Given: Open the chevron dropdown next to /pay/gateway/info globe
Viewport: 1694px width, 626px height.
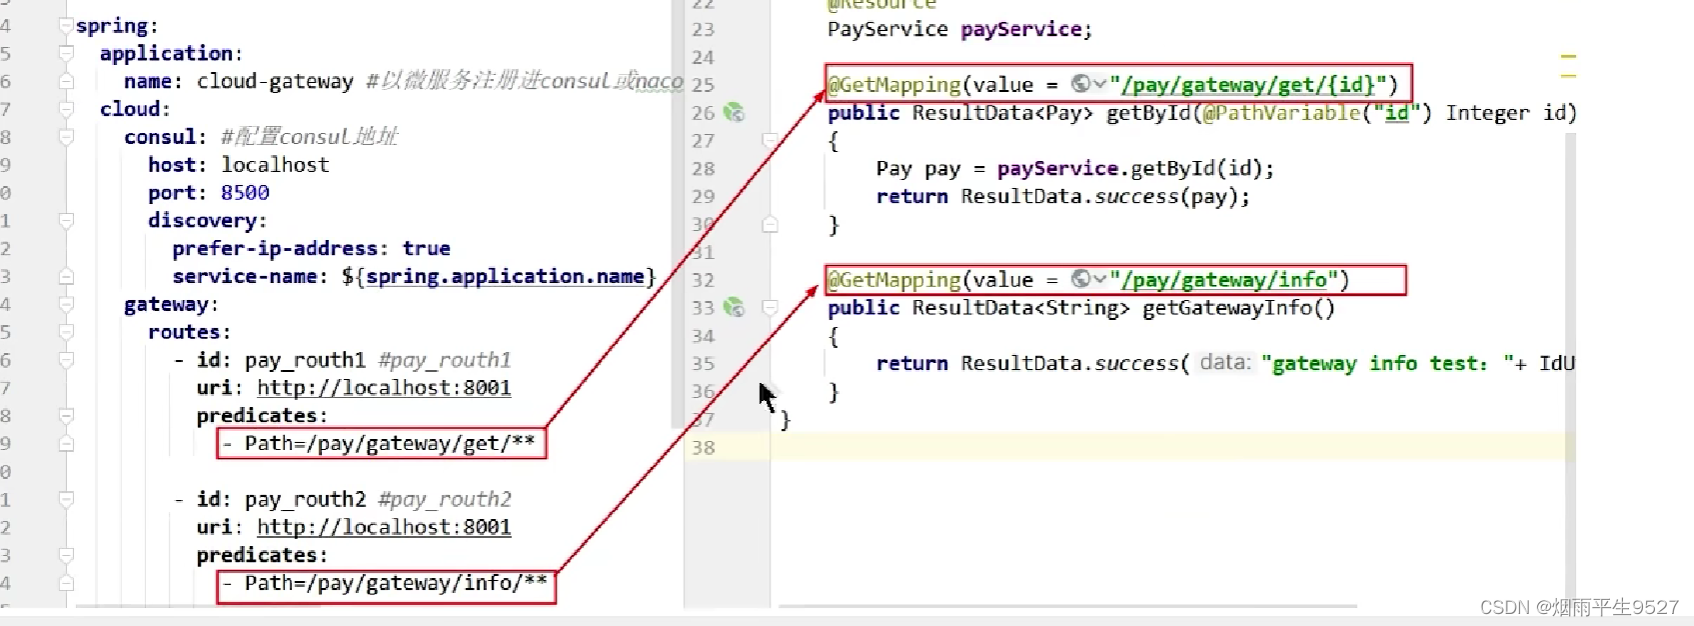Looking at the screenshot, I should (1100, 279).
